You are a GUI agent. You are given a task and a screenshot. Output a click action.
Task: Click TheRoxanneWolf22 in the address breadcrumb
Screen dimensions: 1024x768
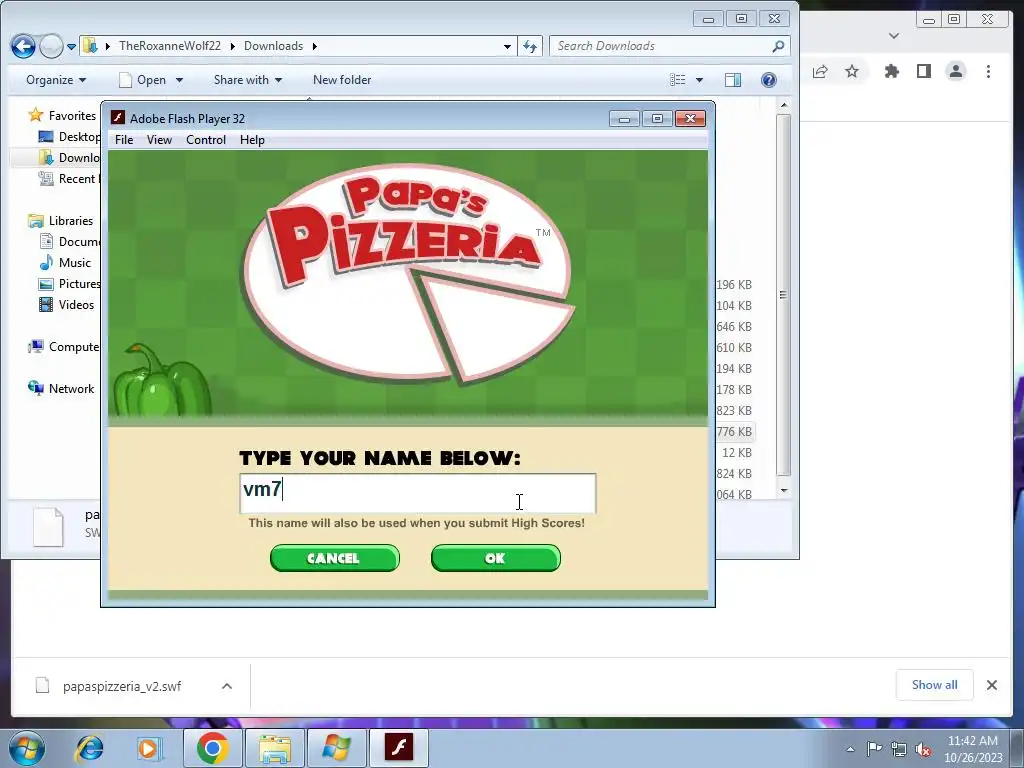[x=170, y=46]
